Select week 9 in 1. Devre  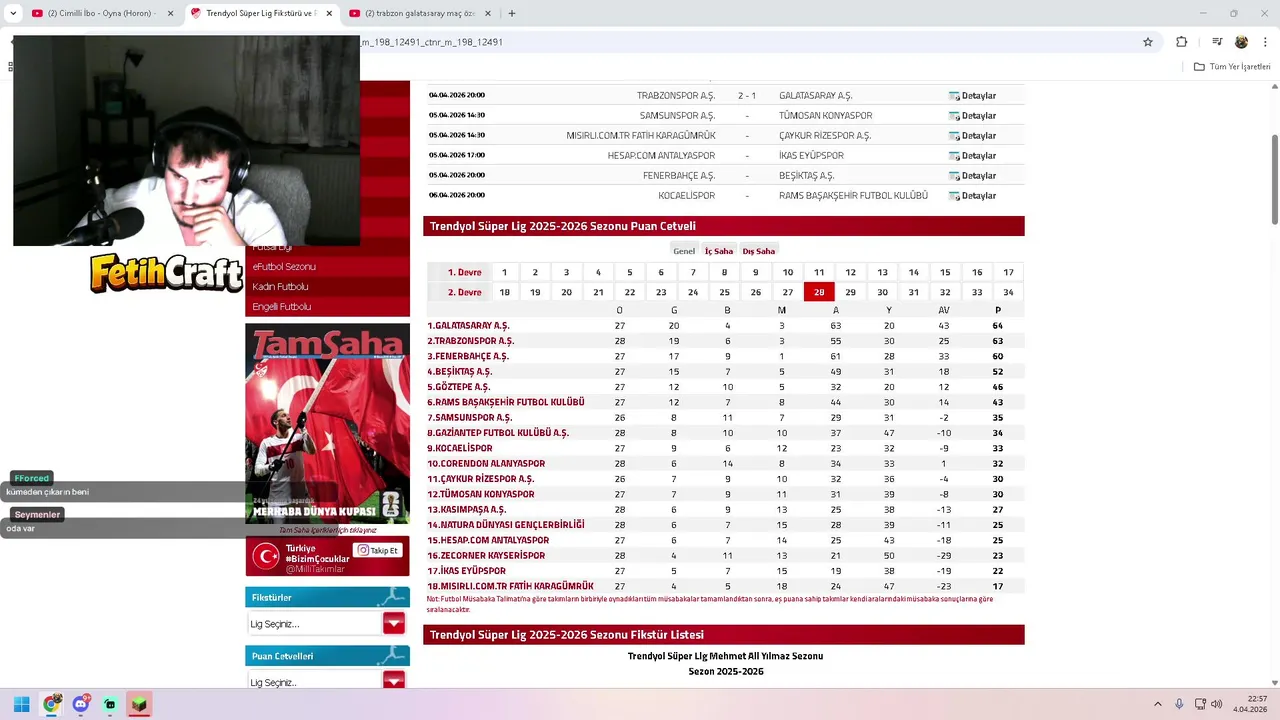point(756,272)
